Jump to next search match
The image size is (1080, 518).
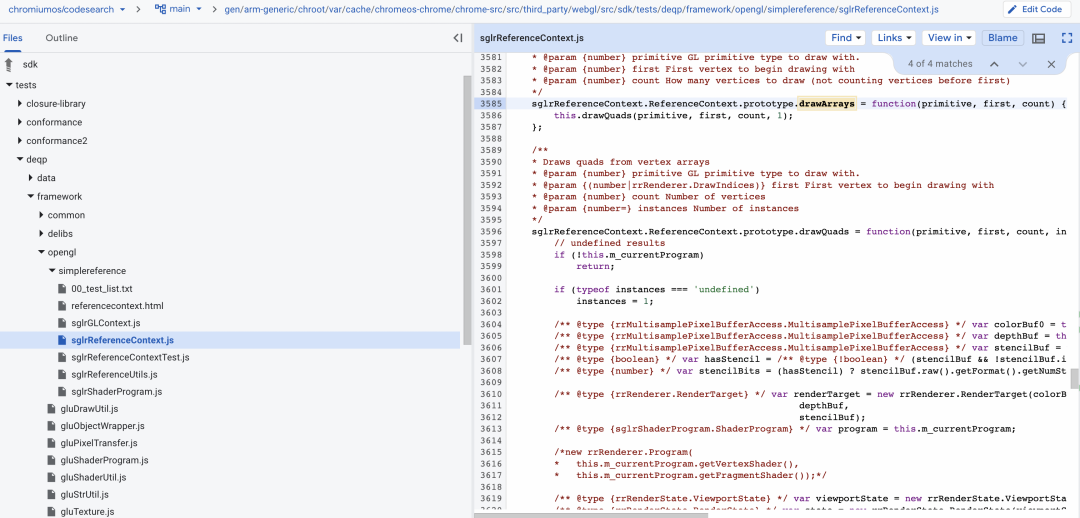[x=1022, y=64]
